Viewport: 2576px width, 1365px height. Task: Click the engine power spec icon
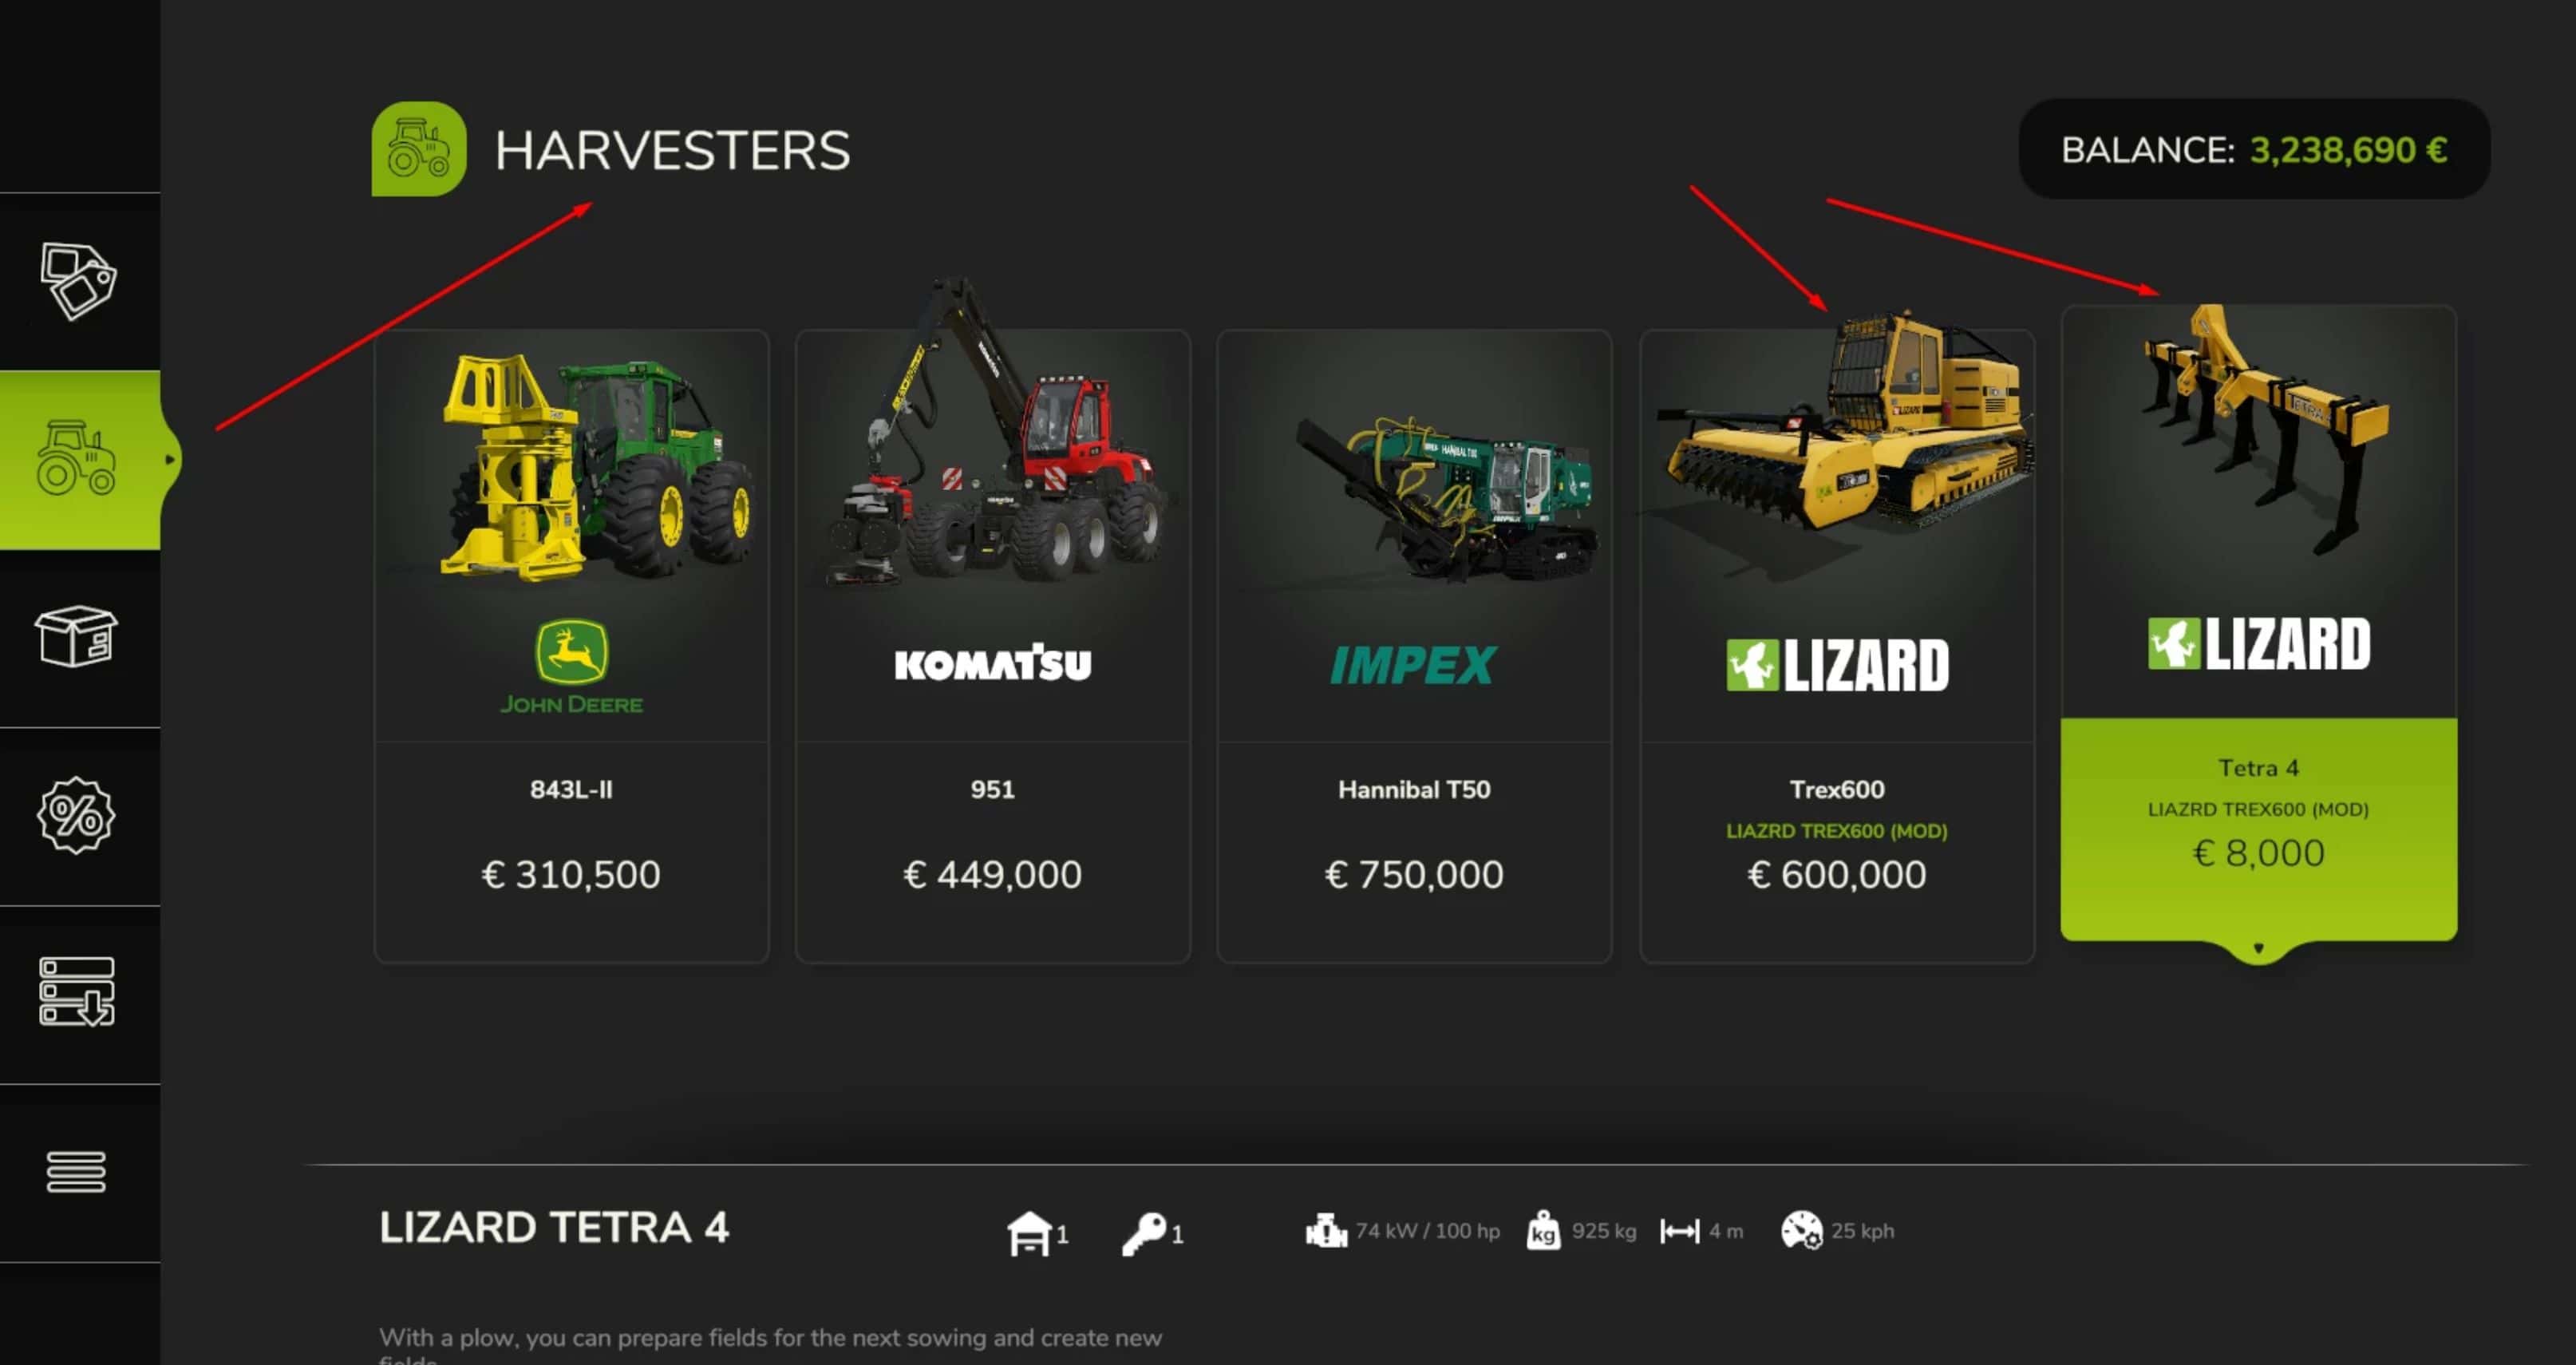[1326, 1231]
